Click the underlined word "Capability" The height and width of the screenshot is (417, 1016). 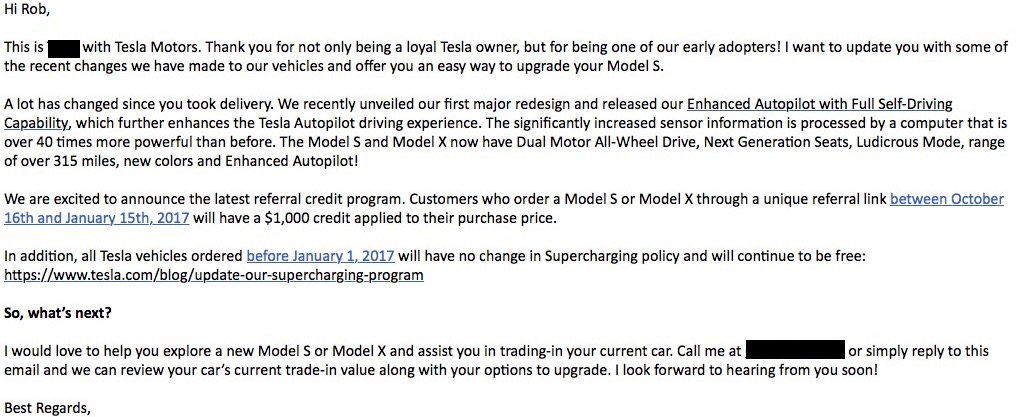pos(35,123)
